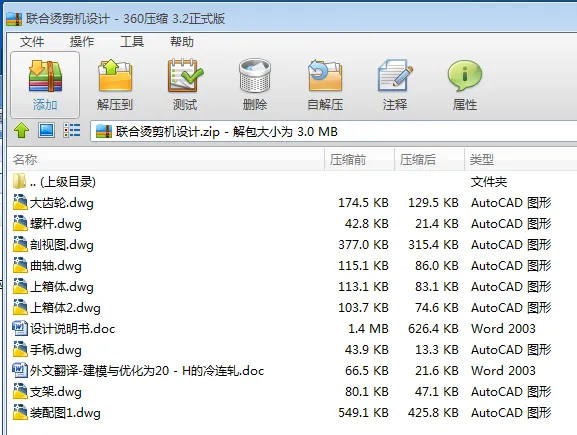Switch to list view mode icon
577x435 pixels.
(x=72, y=130)
